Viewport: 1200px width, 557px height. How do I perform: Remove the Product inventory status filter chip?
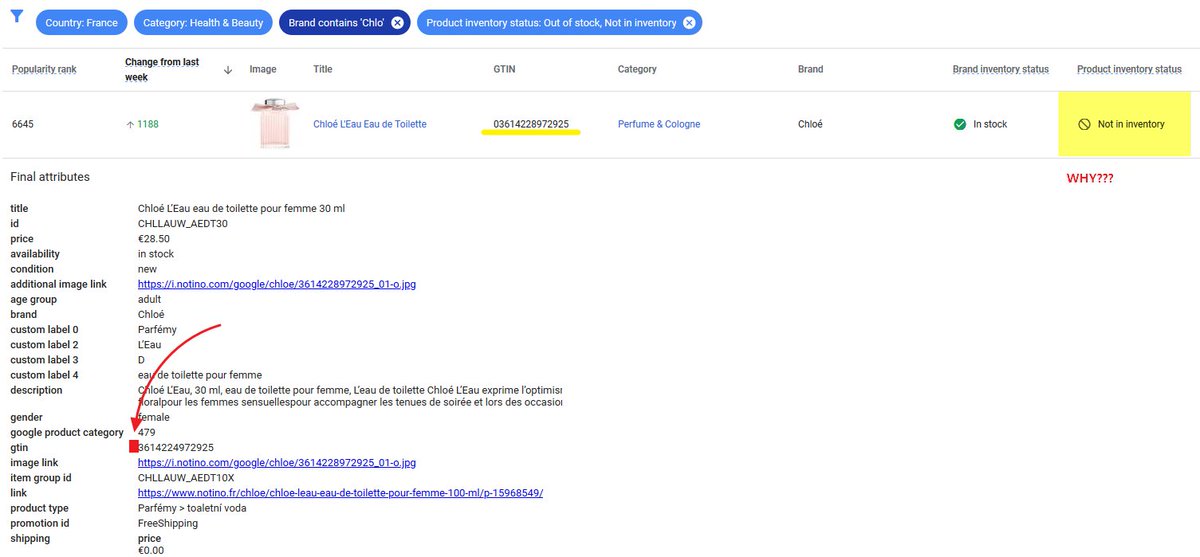(689, 23)
